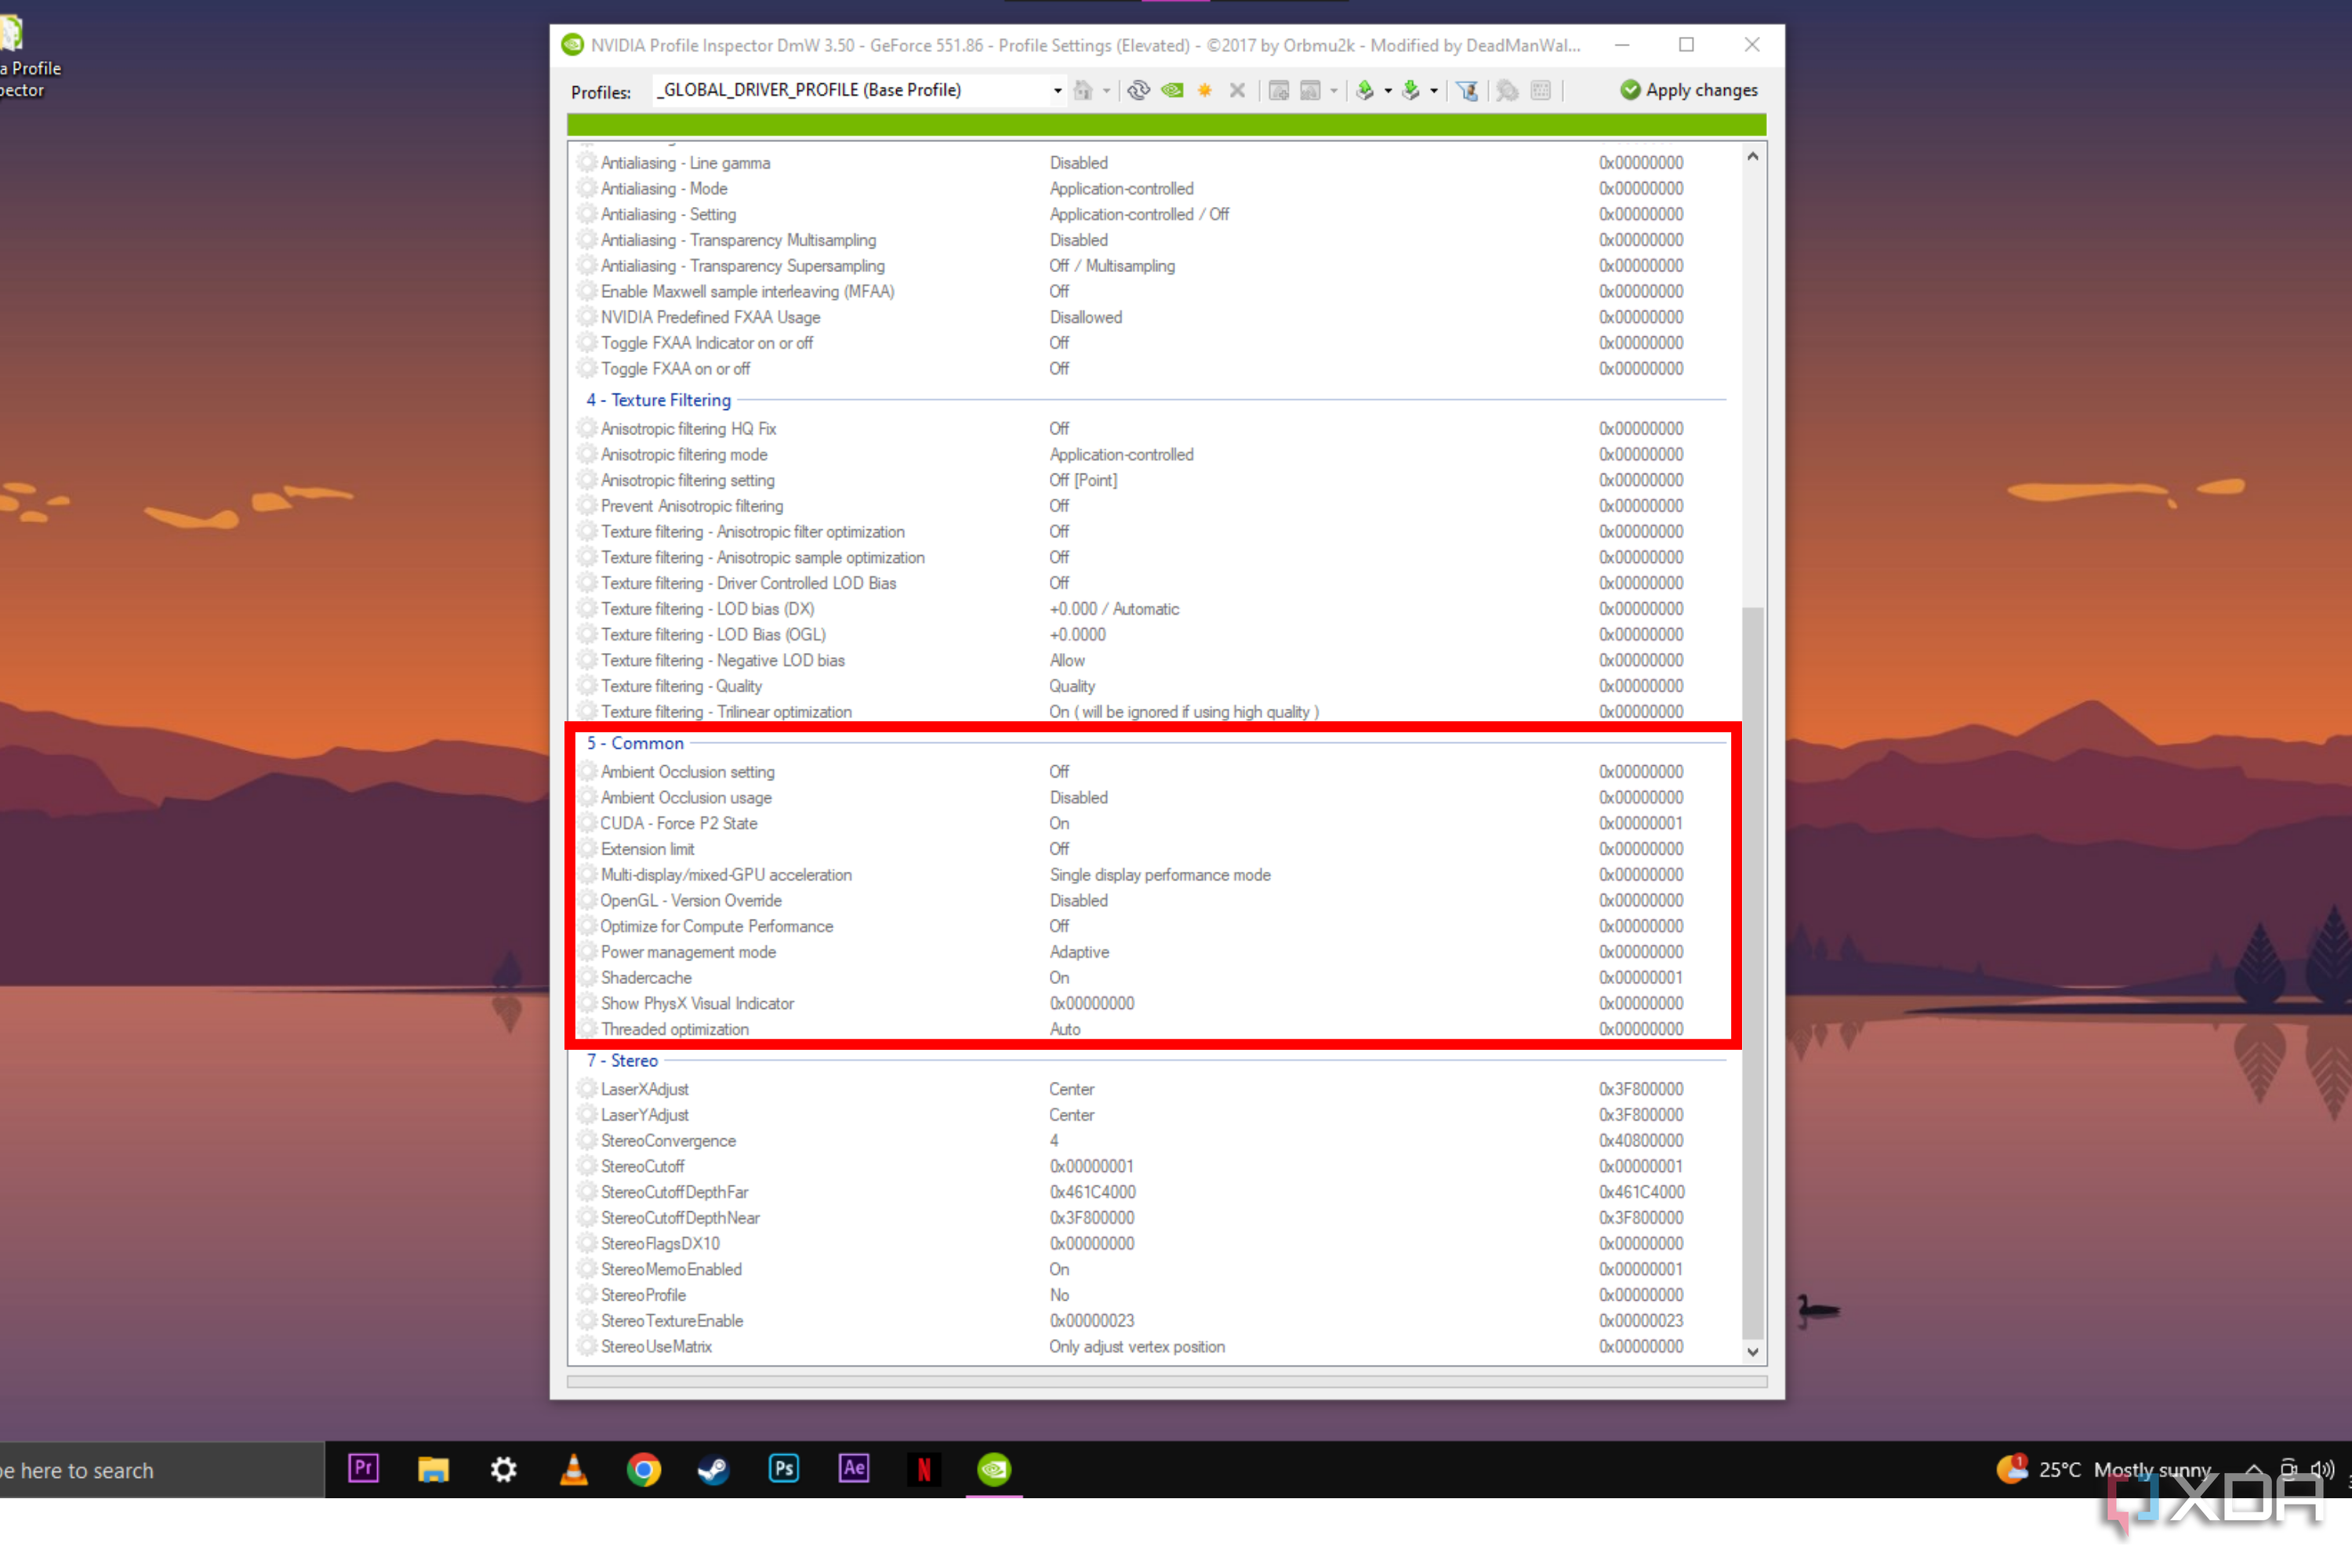Launch Steam from the taskbar
This screenshot has width=2352, height=1568.
click(714, 1470)
